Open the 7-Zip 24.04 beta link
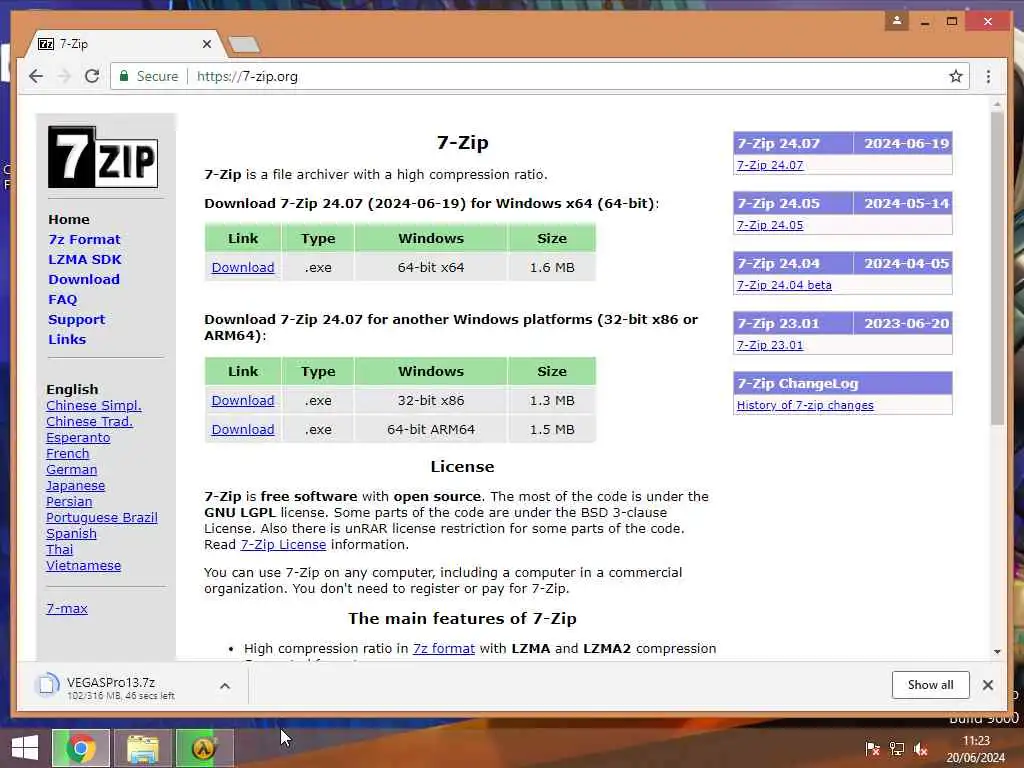Viewport: 1024px width, 768px height. click(784, 285)
